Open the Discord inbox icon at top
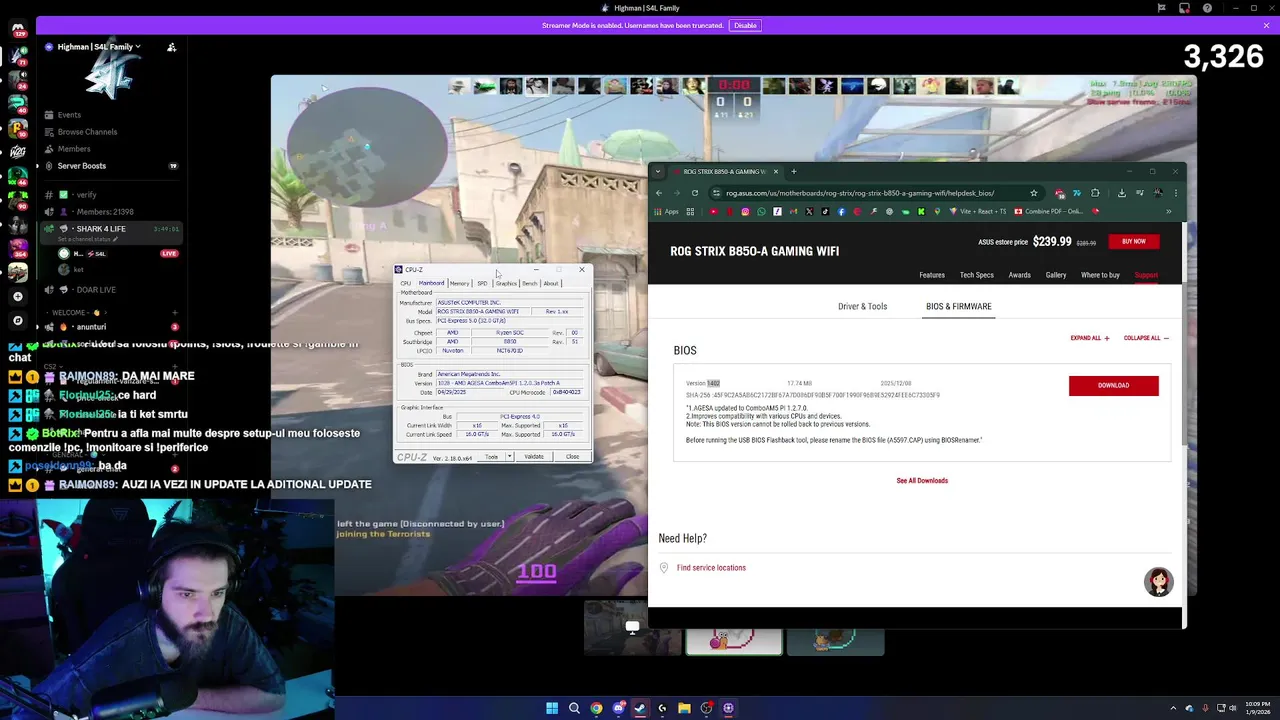Screen dimensions: 1280x720 pos(1184,8)
